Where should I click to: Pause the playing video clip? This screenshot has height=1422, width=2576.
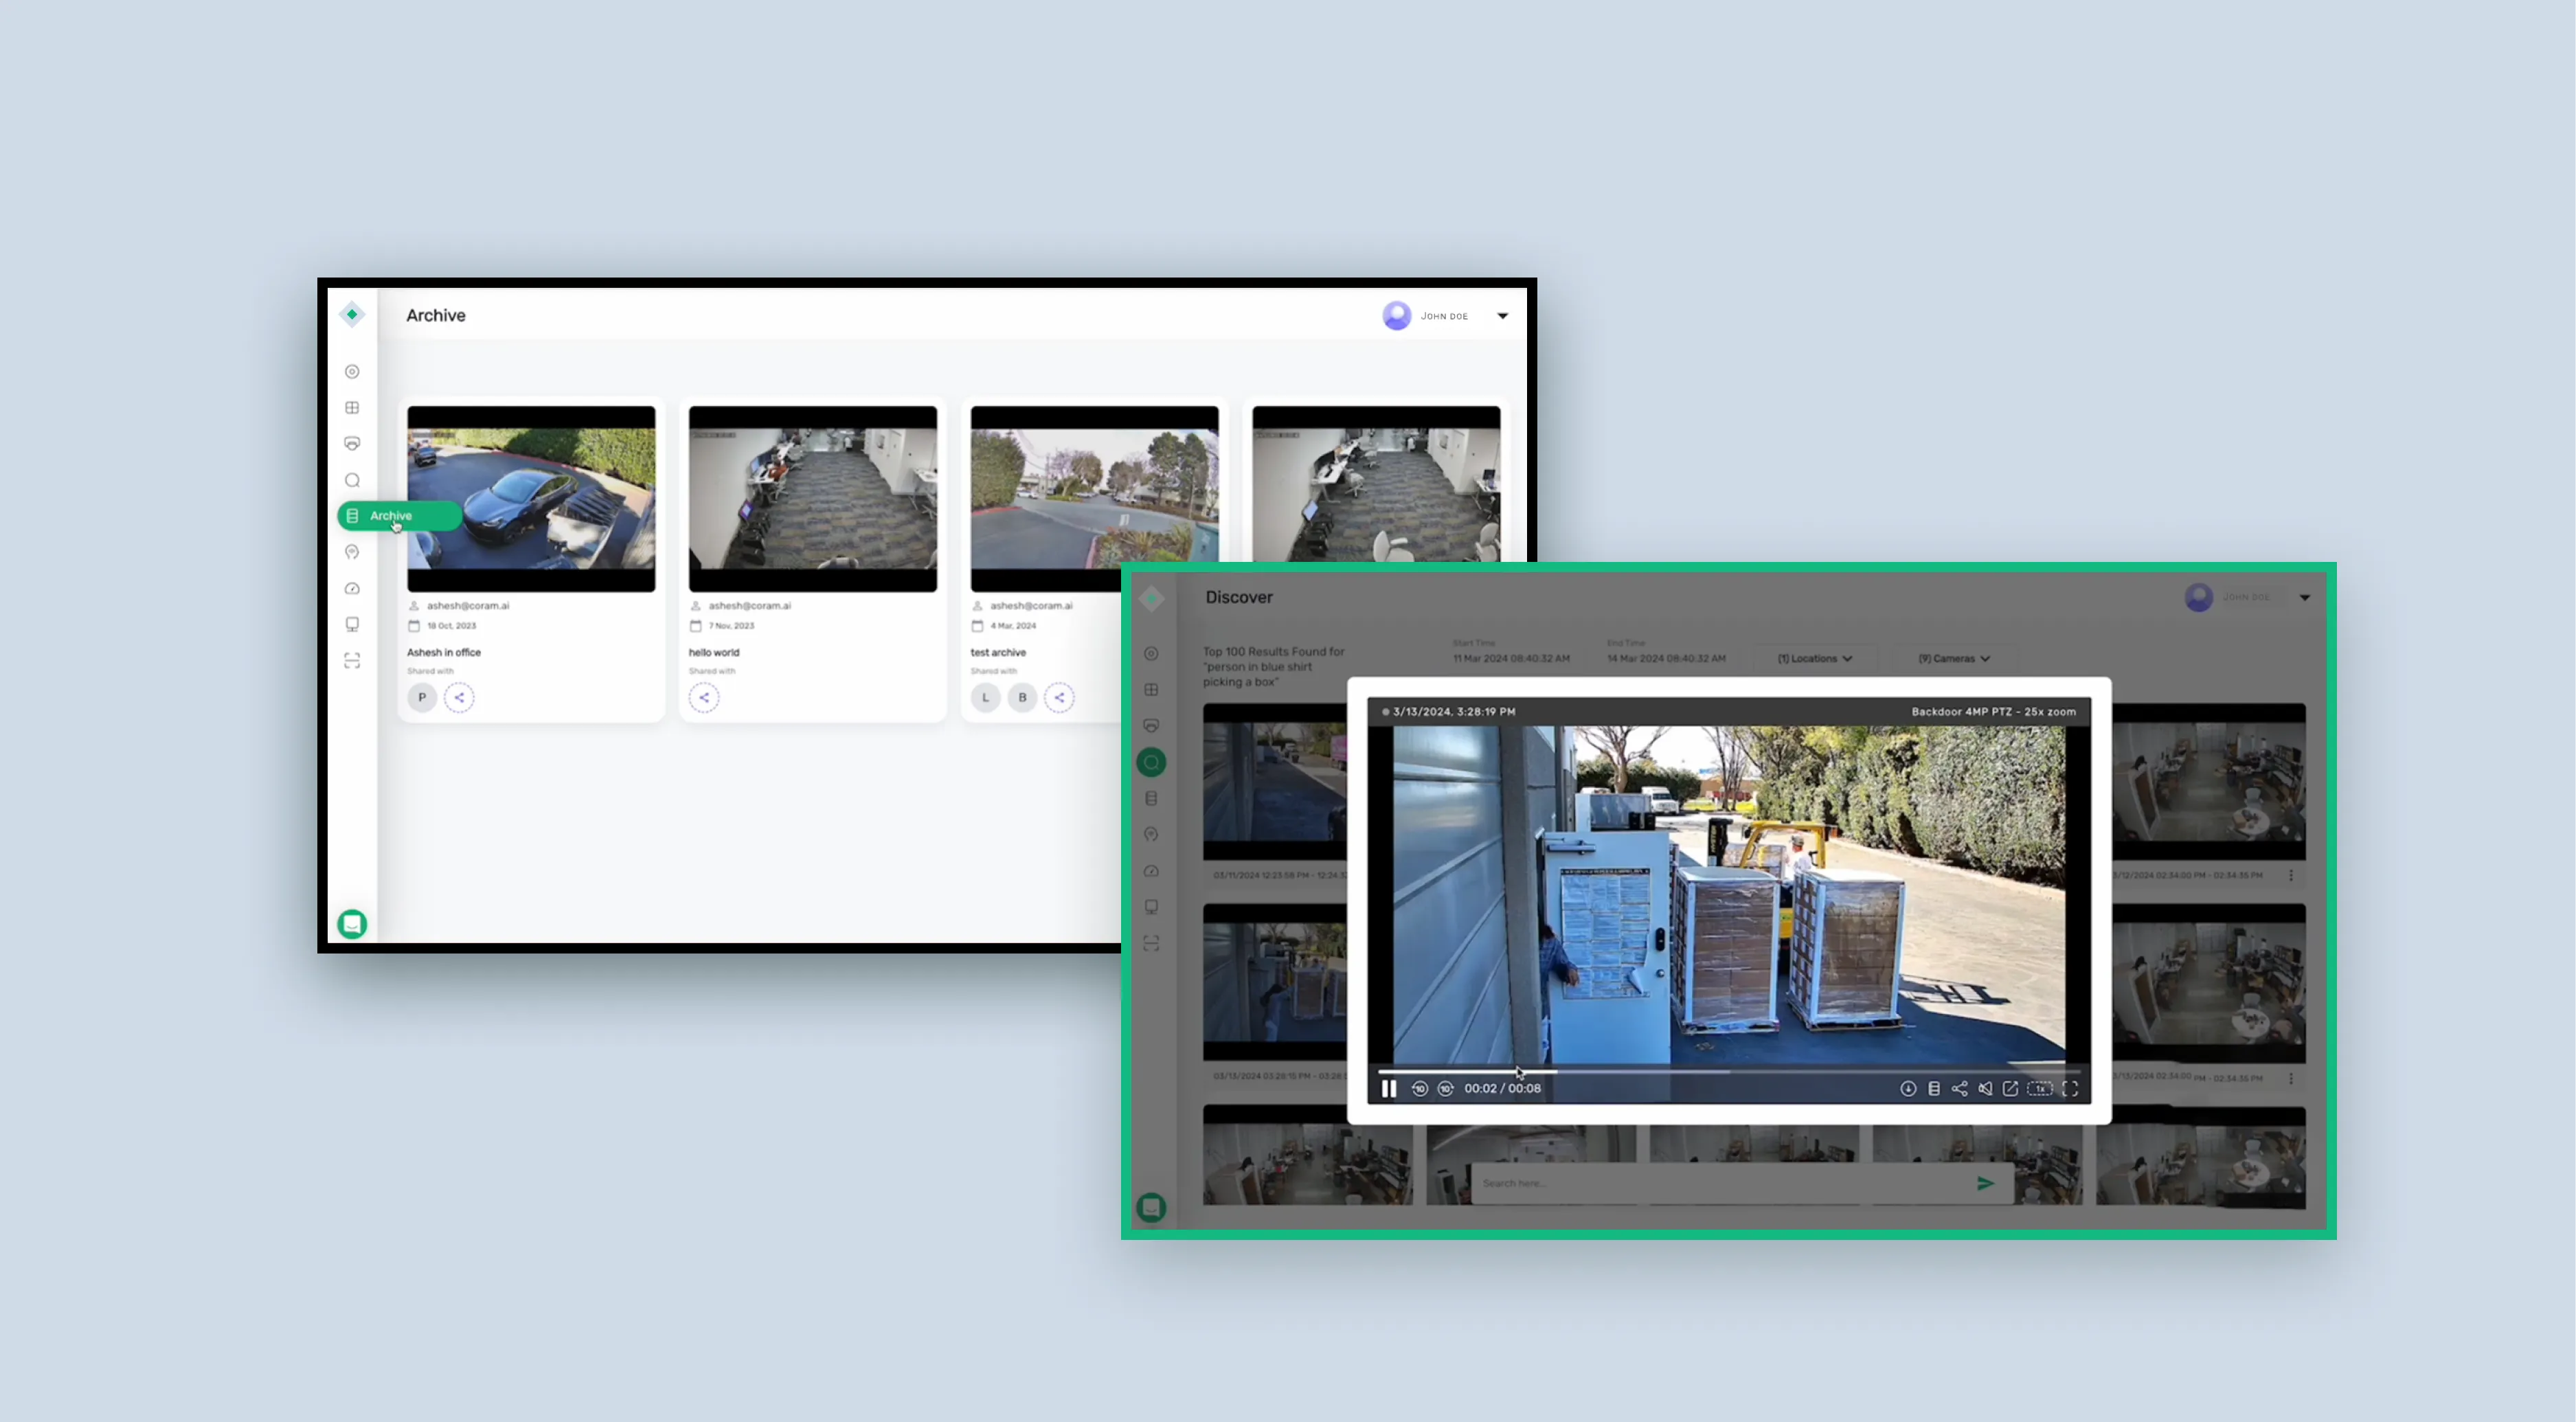[x=1388, y=1088]
